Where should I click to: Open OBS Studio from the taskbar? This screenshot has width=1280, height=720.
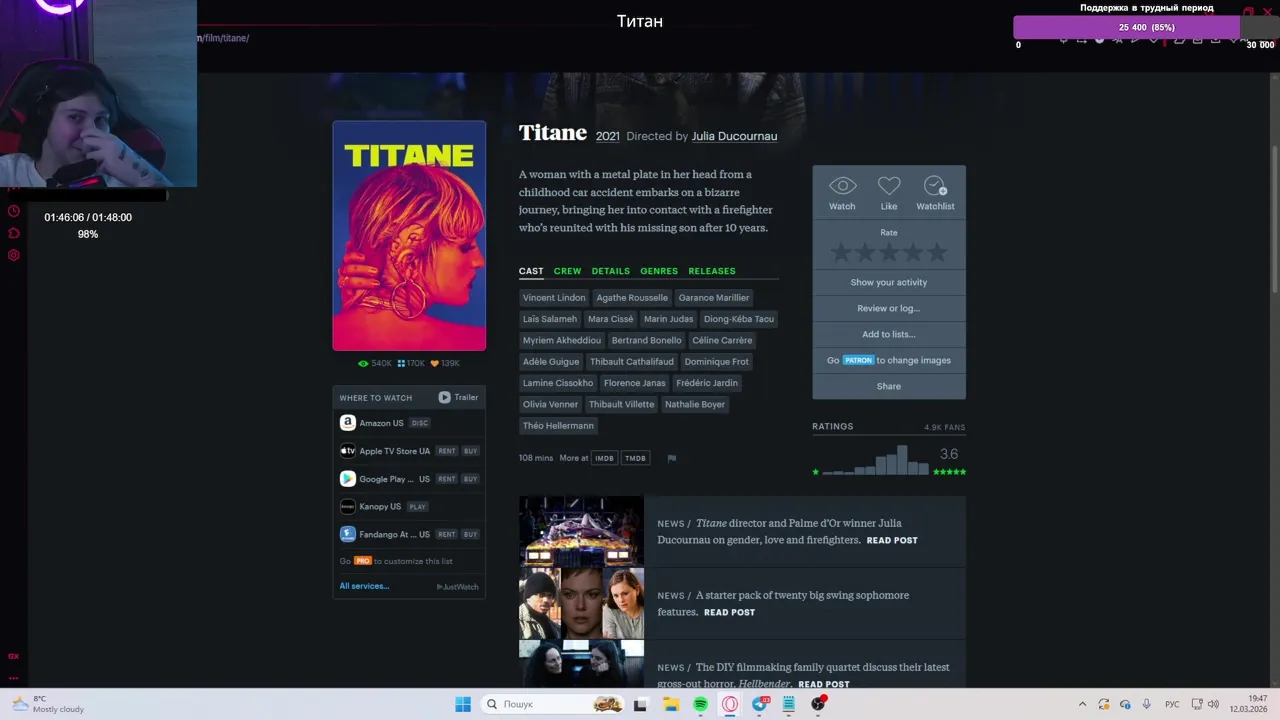point(819,704)
